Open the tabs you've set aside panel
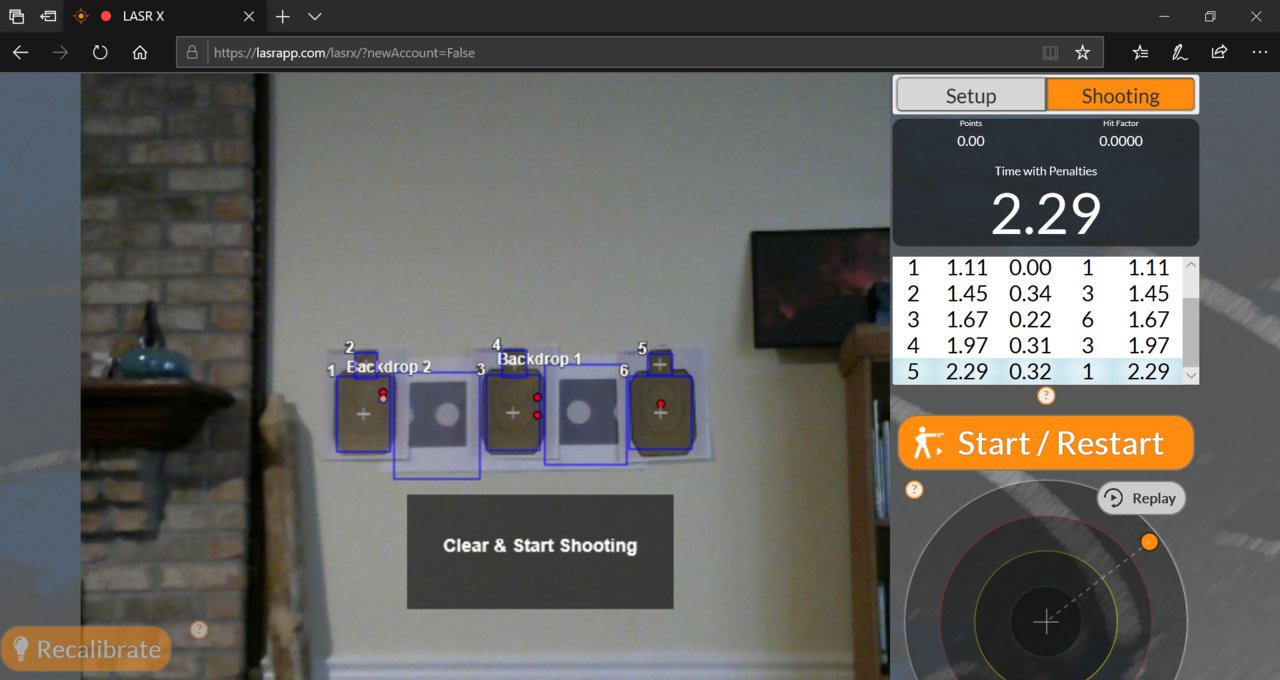 click(16, 16)
